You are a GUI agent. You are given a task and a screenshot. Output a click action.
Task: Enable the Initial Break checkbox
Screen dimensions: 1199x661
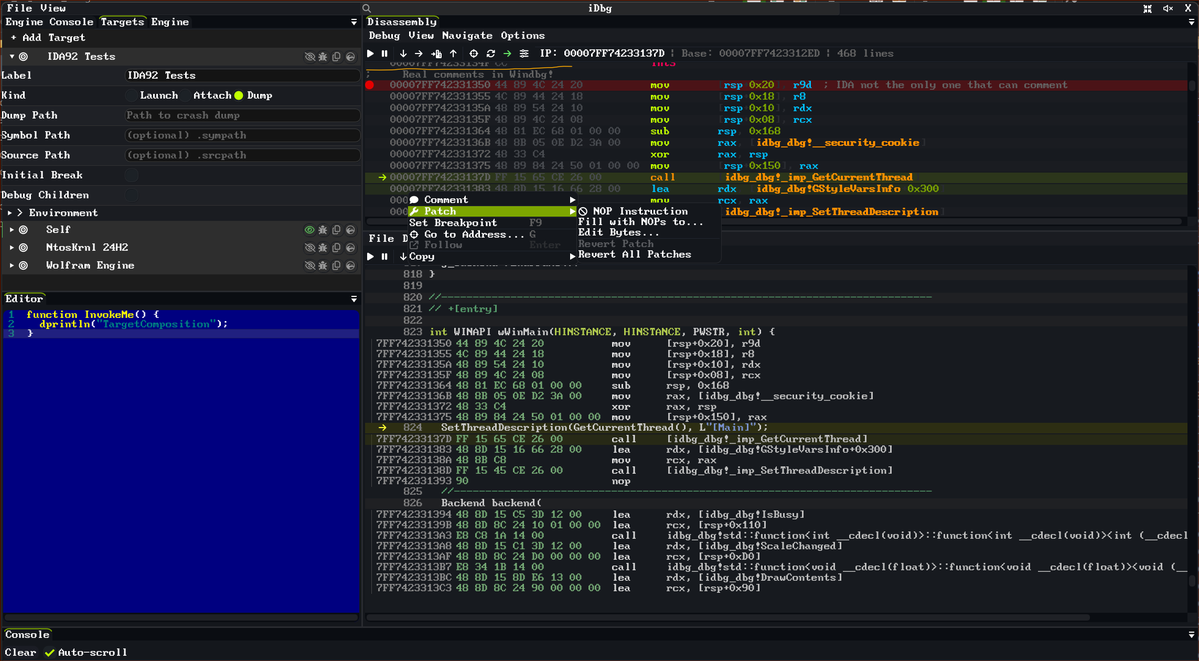coord(132,175)
